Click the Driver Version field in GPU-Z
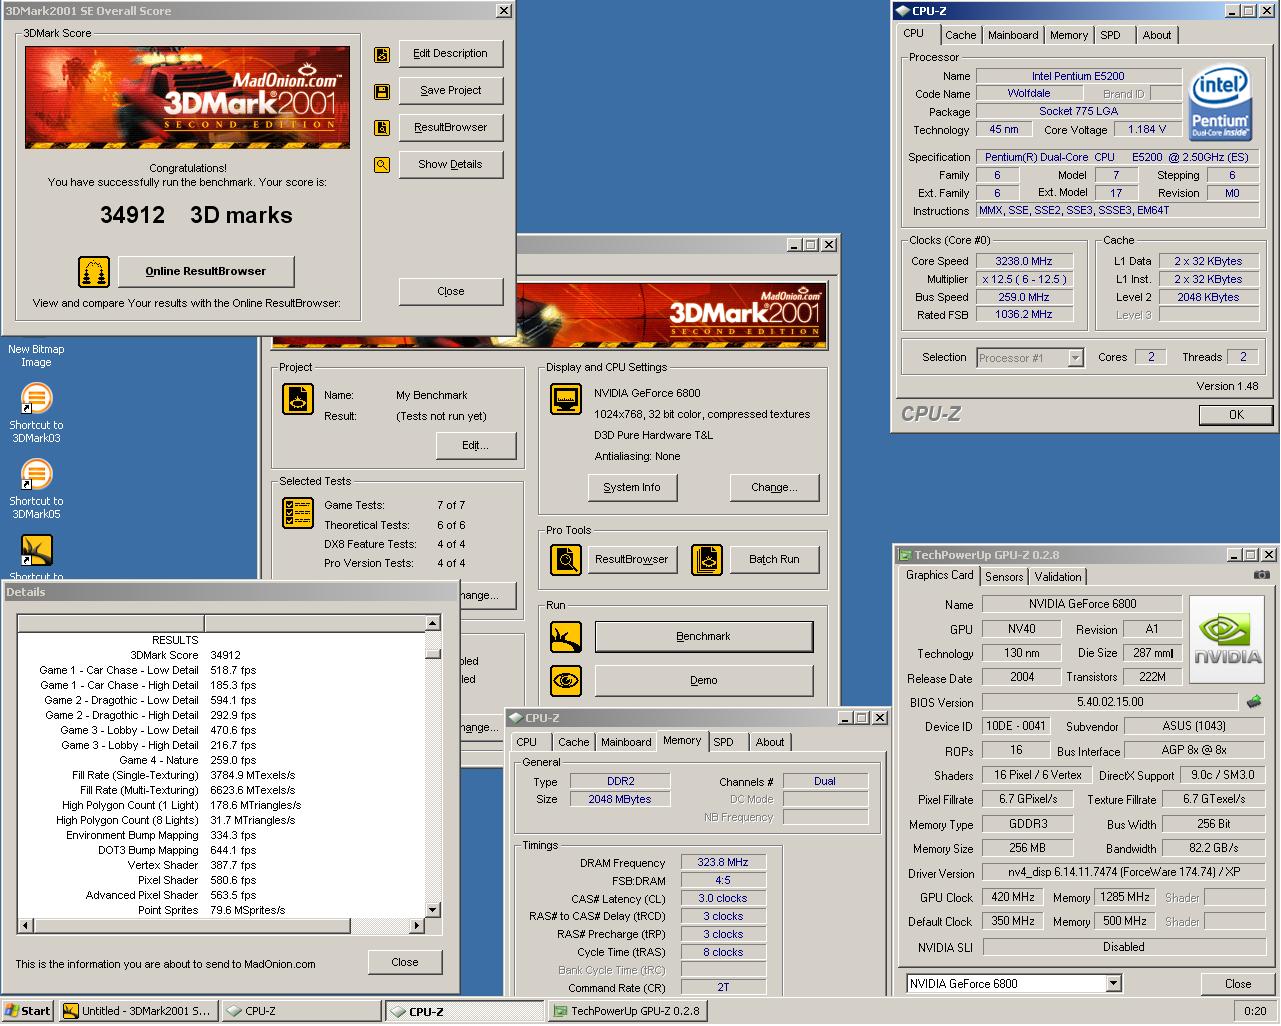1281x1026 pixels. [1124, 873]
